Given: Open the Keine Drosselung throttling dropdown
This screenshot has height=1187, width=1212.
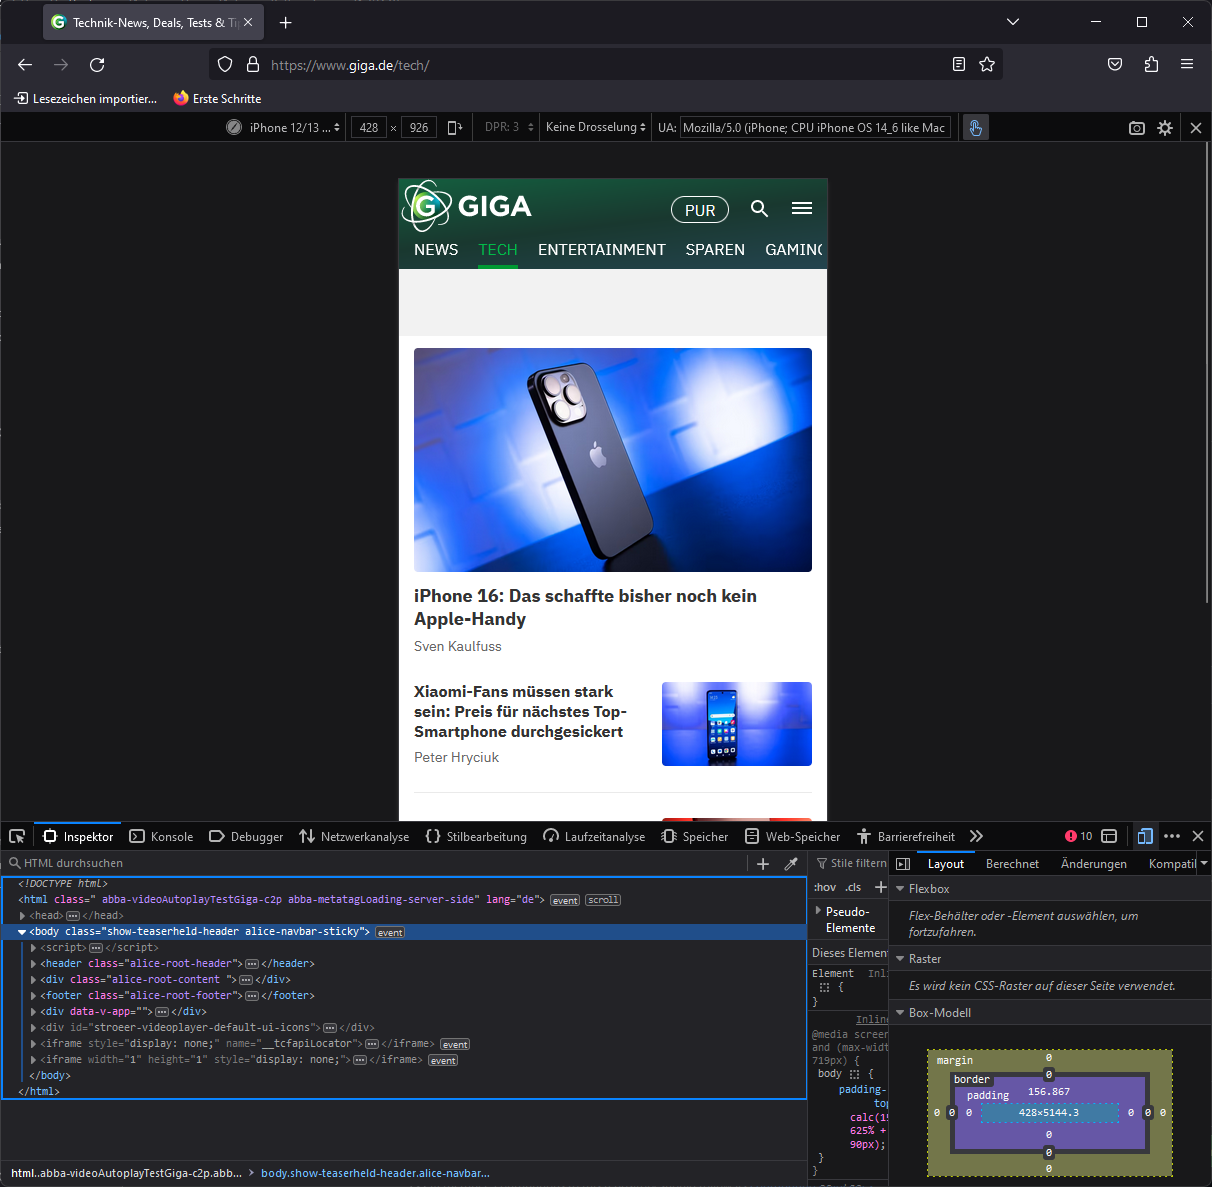Looking at the screenshot, I should [x=595, y=128].
